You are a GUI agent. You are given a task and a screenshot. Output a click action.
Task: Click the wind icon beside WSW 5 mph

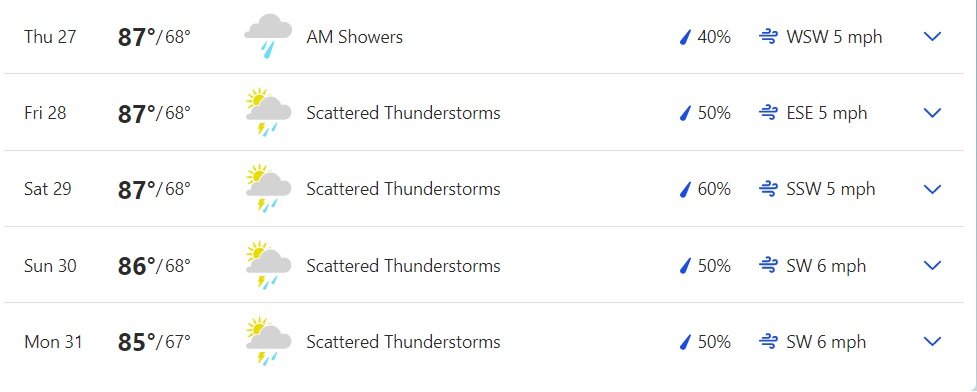768,37
